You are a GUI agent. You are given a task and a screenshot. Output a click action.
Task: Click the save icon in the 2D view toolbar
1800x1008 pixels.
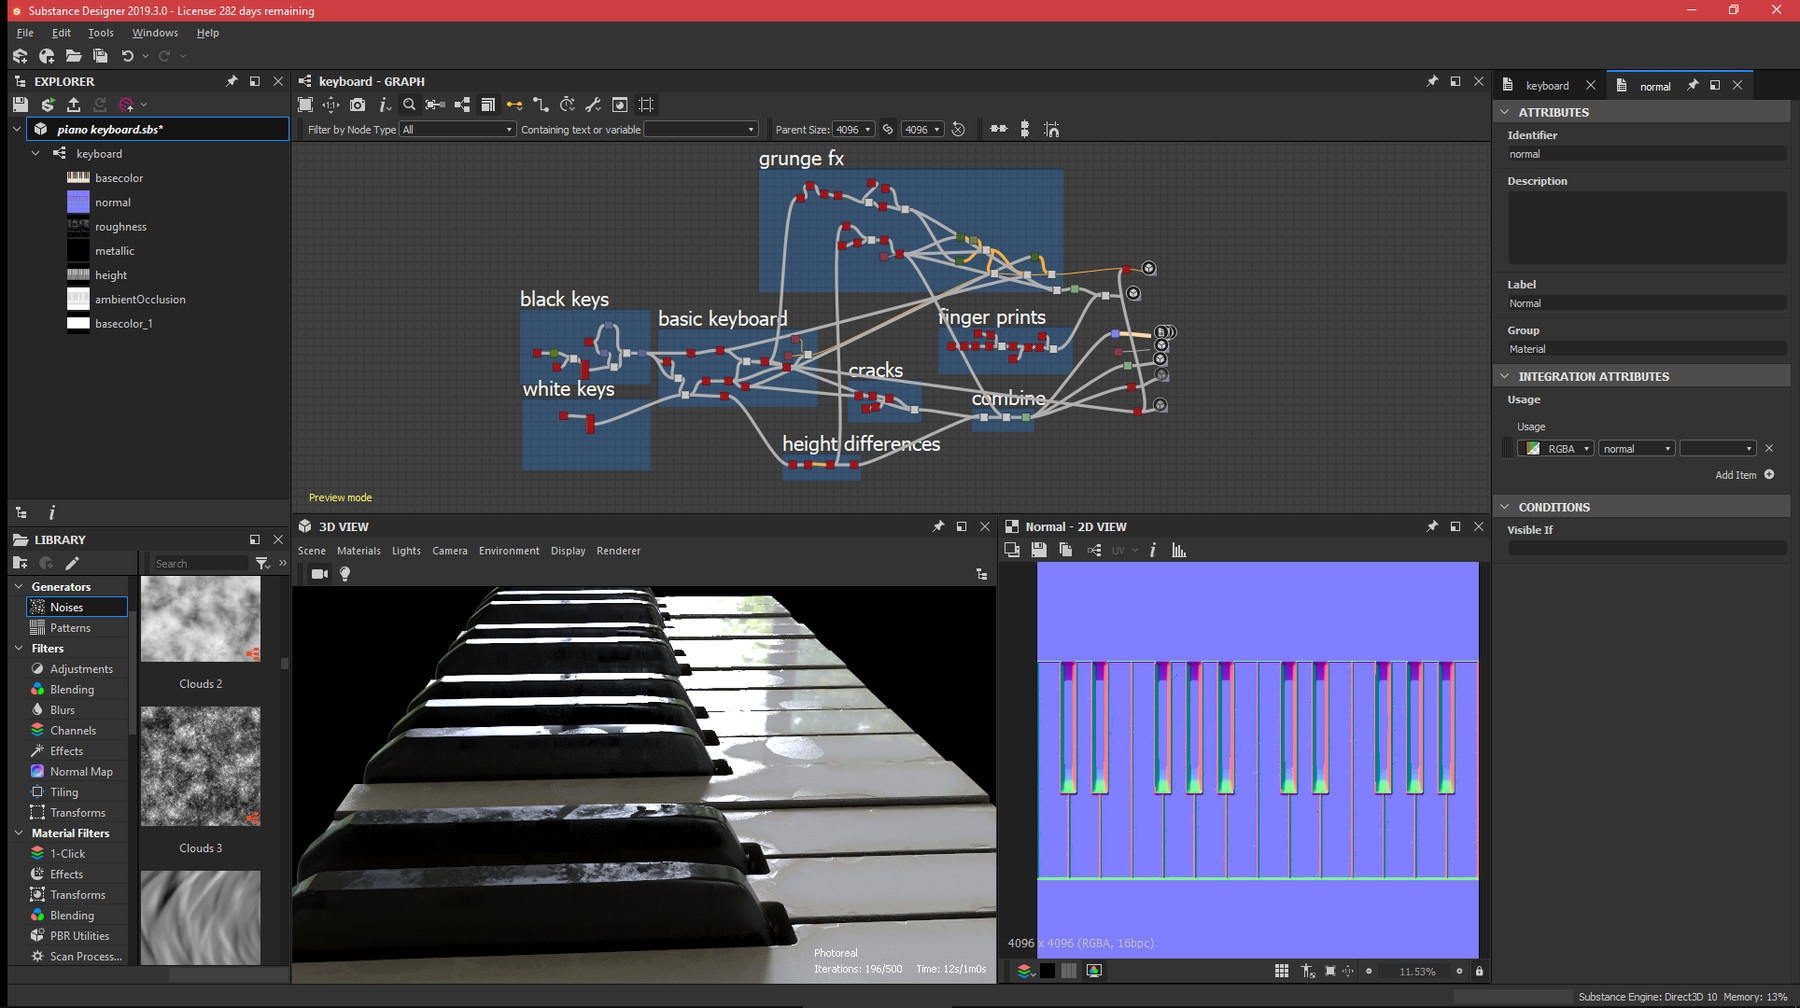pos(1038,550)
